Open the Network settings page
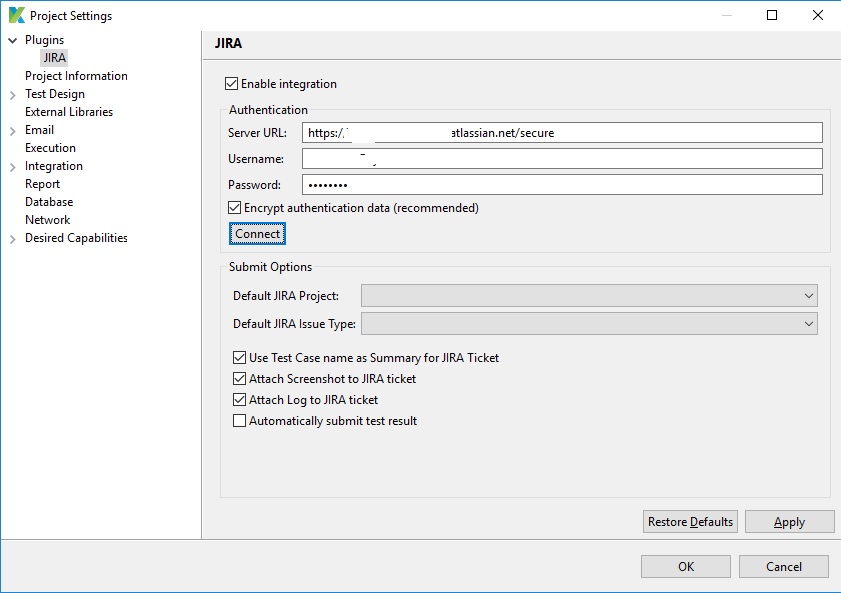 pos(47,219)
